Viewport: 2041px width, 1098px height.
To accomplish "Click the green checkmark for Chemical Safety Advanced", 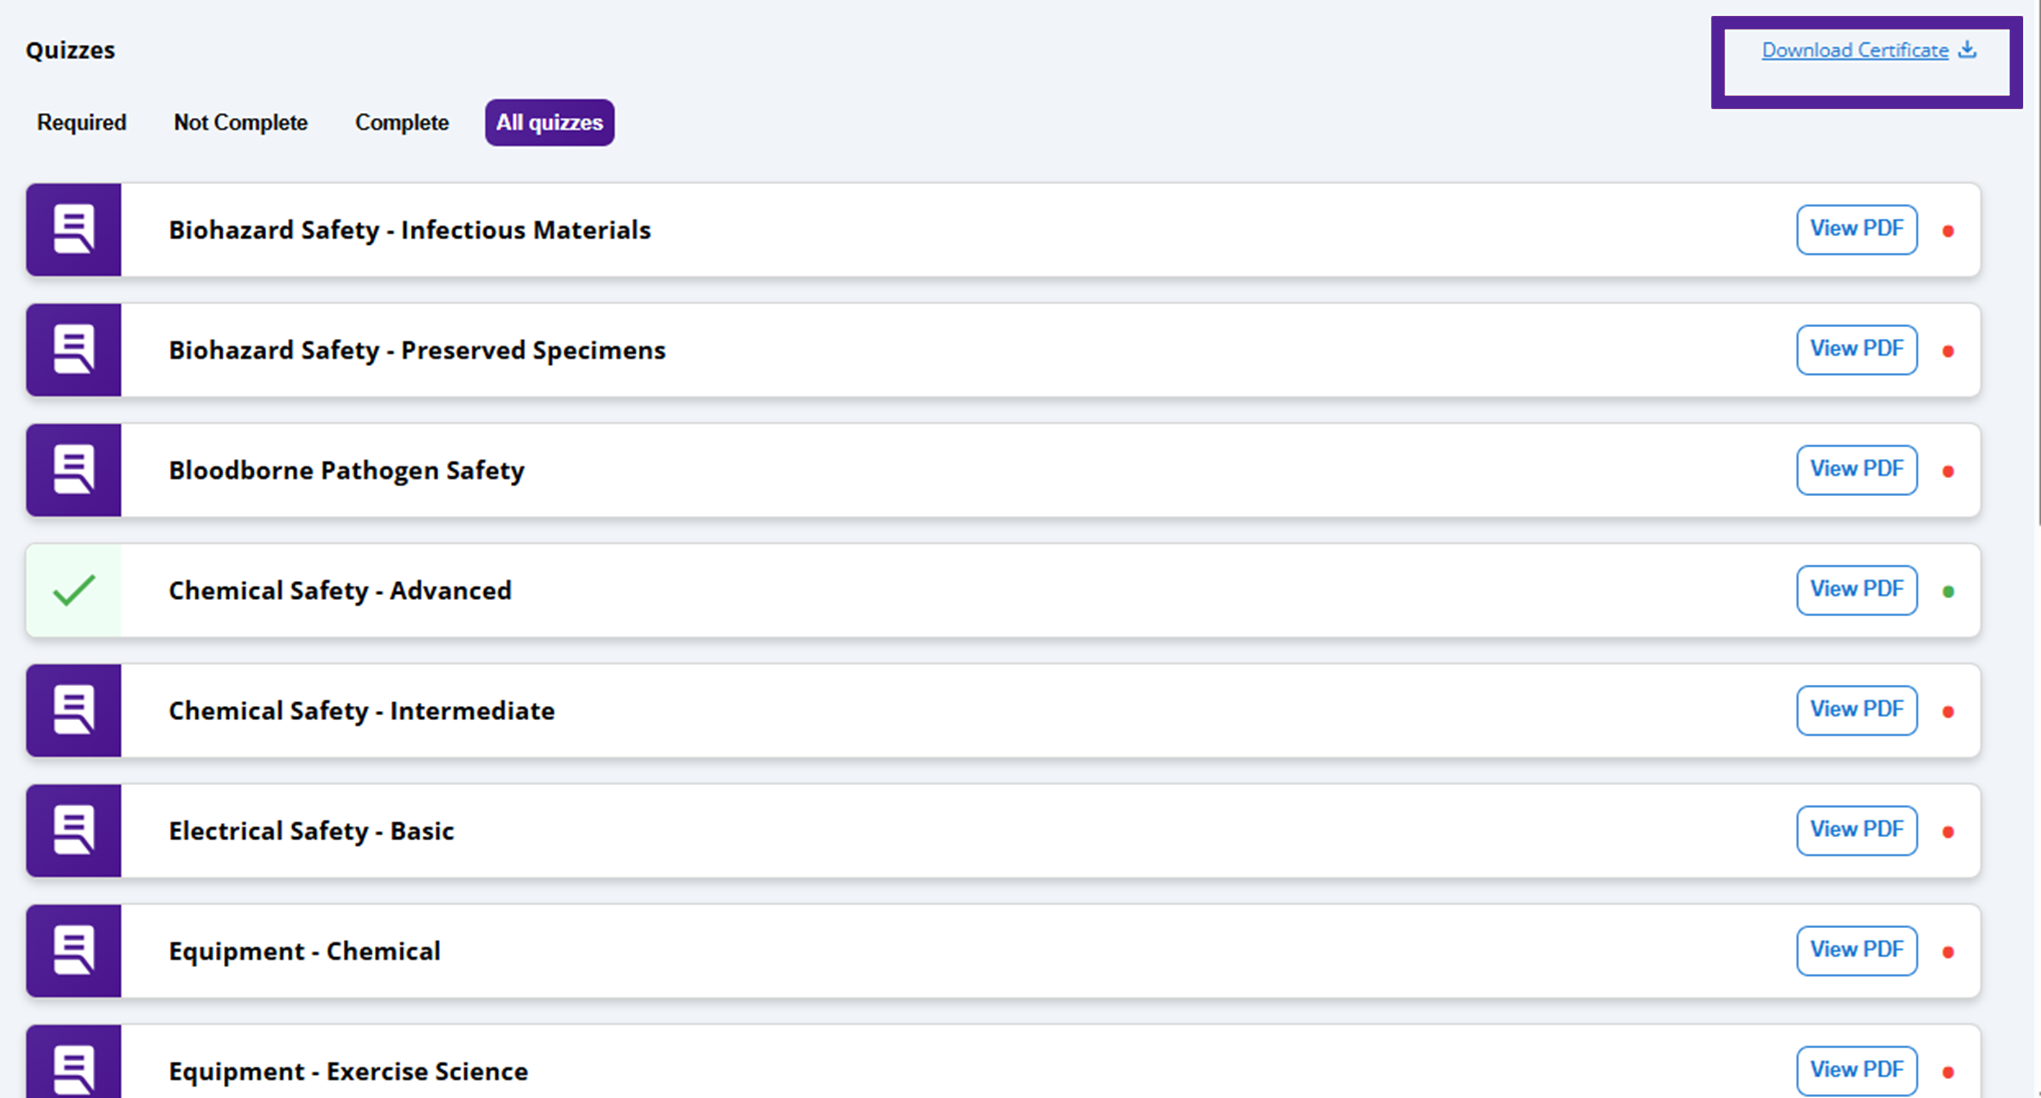I will coord(73,590).
